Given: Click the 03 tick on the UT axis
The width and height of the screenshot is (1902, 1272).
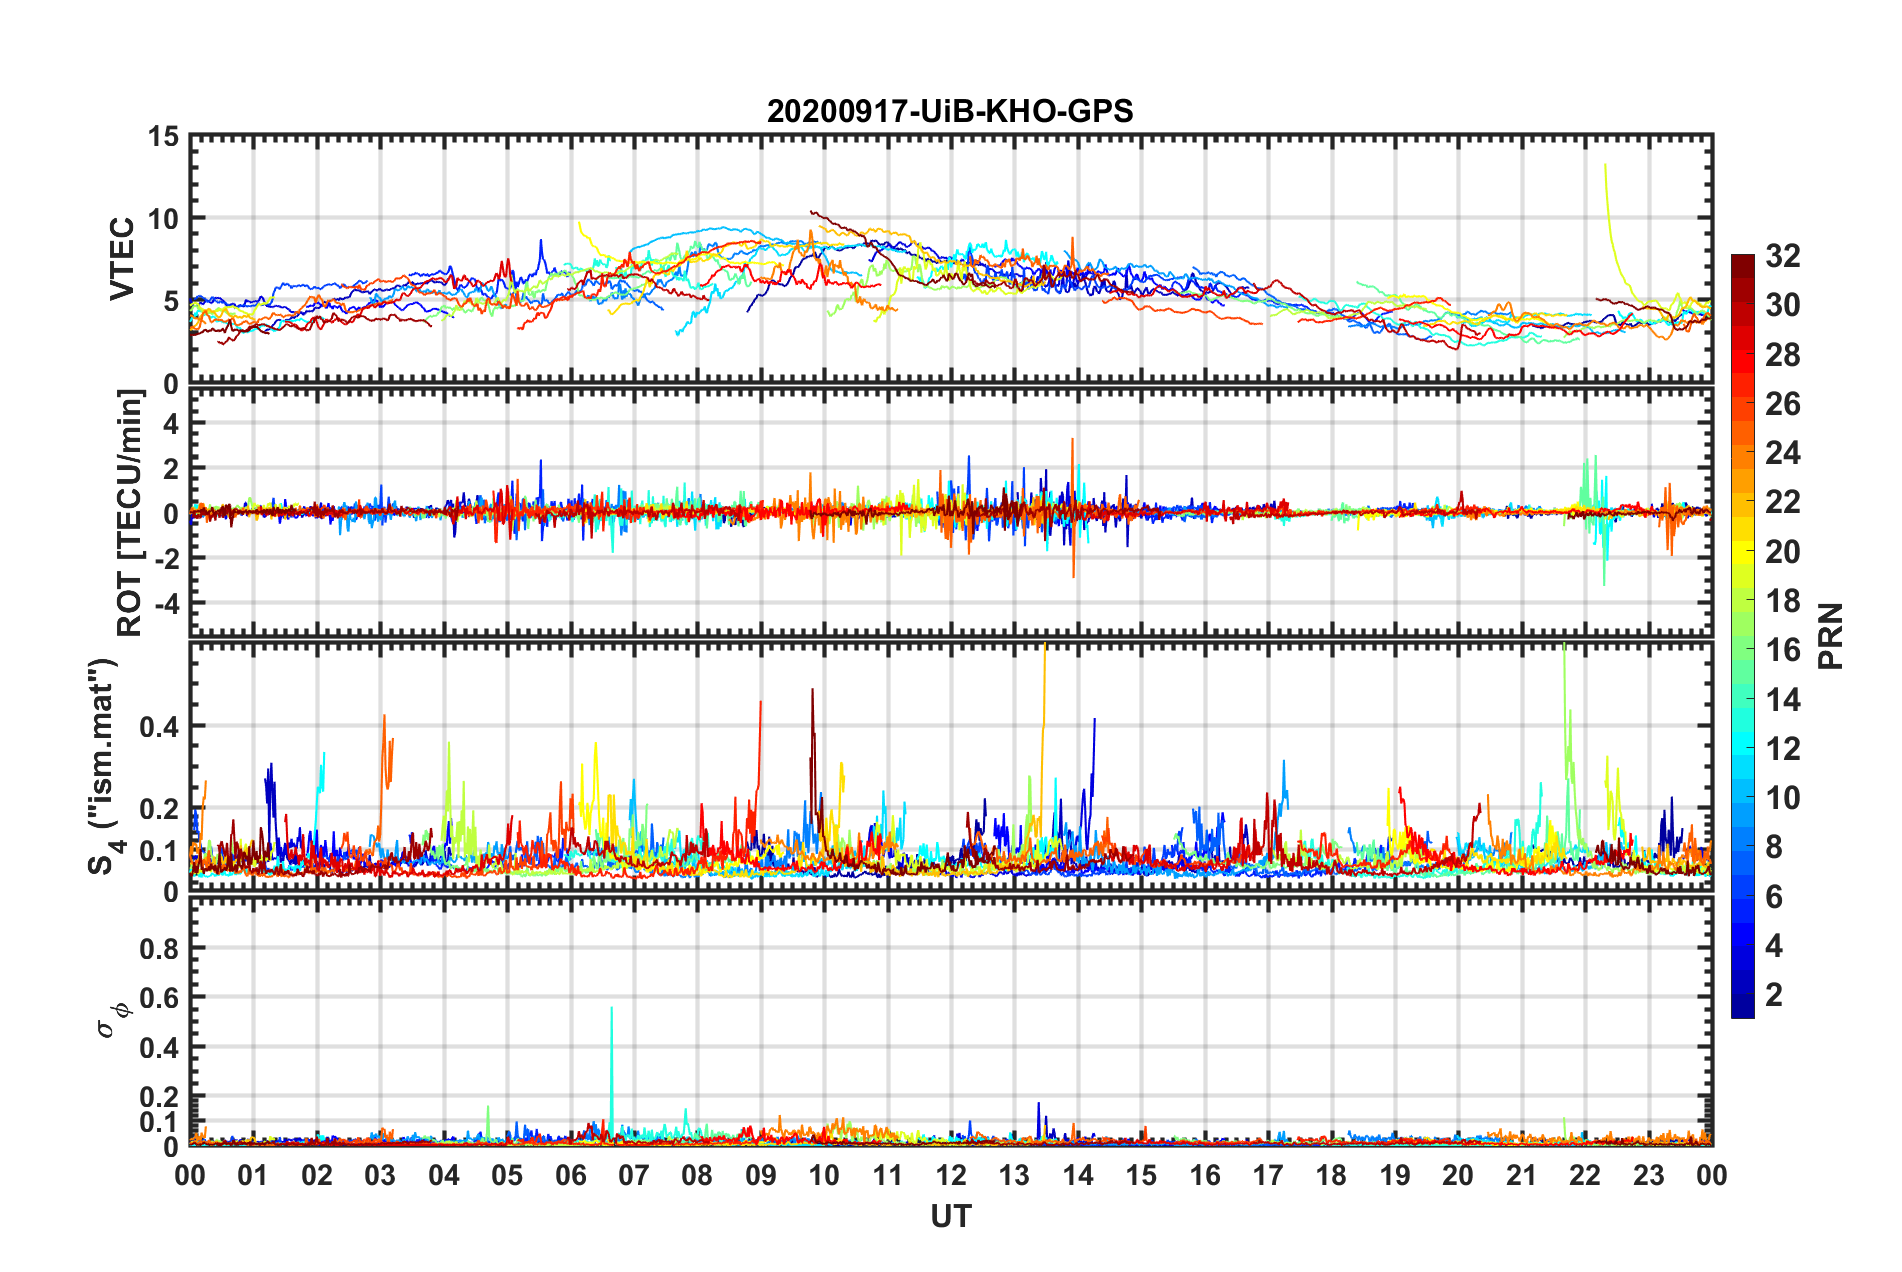Looking at the screenshot, I should [x=380, y=1175].
